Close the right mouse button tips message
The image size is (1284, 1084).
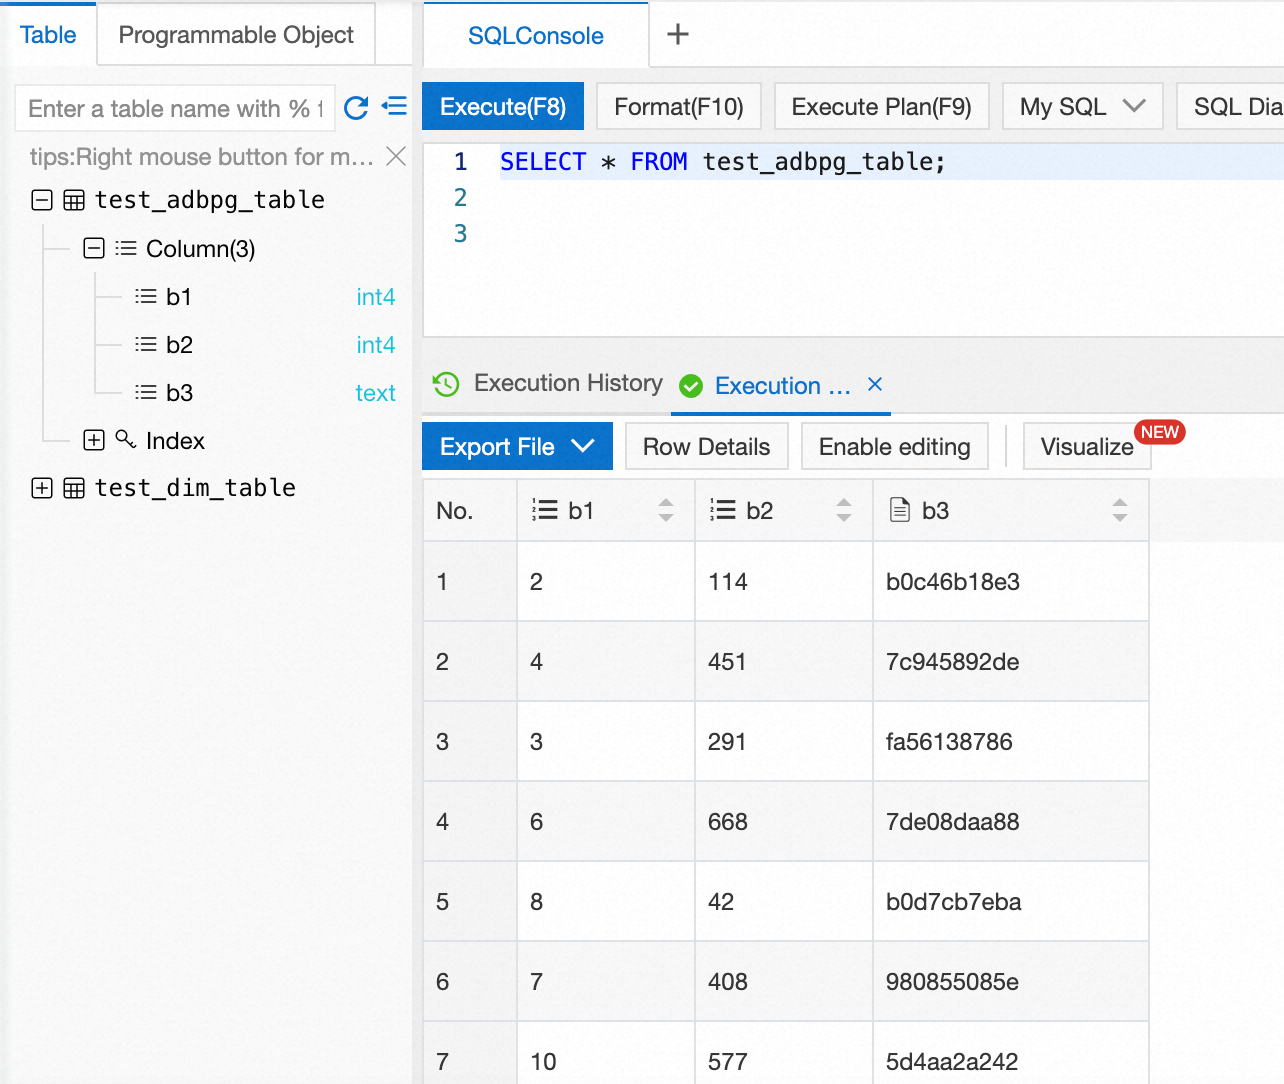tap(396, 156)
